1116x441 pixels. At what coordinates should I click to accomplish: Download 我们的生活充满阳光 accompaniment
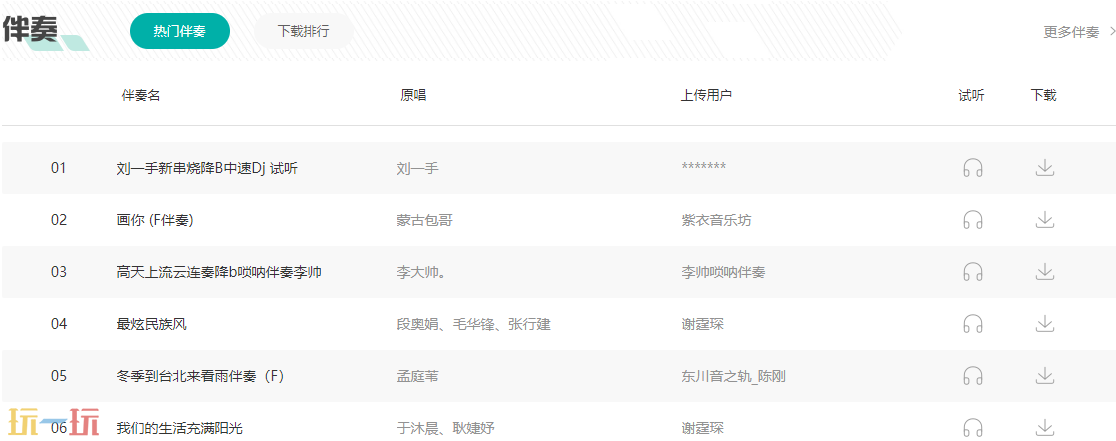click(x=1044, y=427)
